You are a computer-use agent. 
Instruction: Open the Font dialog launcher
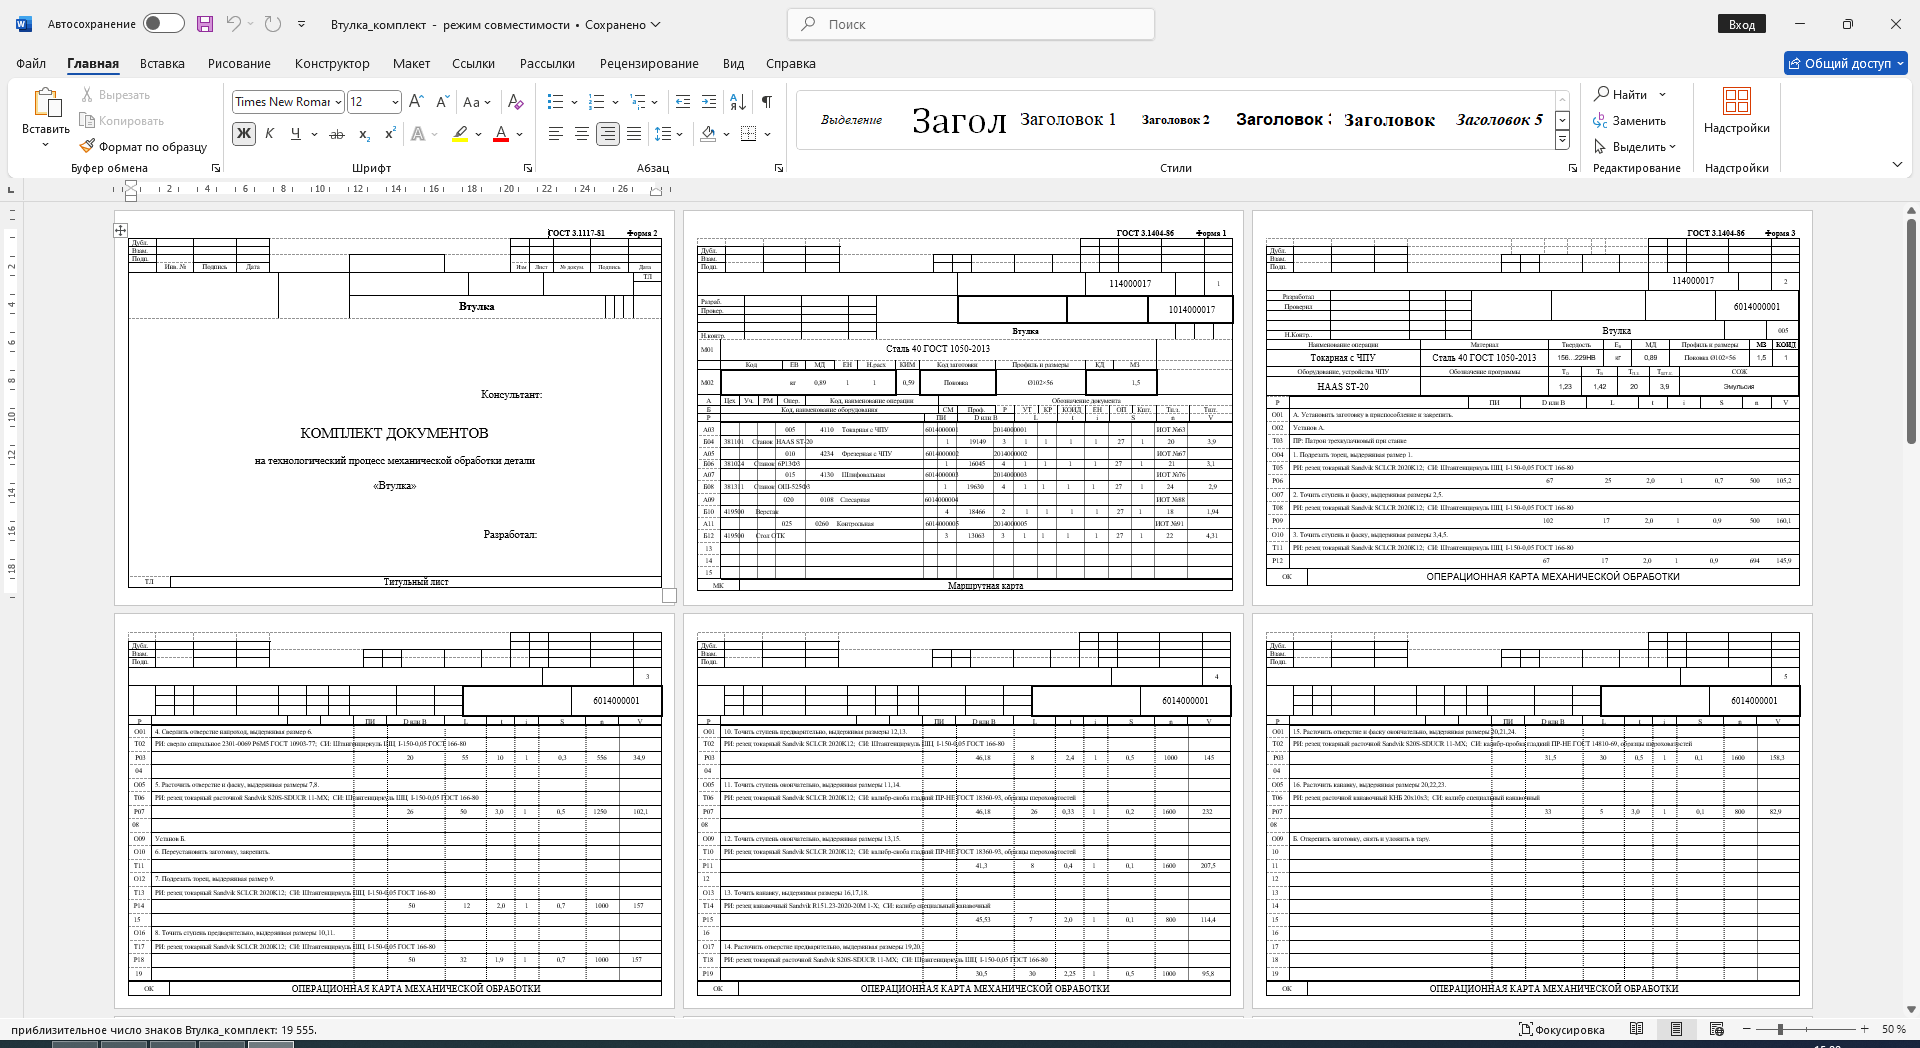click(528, 168)
